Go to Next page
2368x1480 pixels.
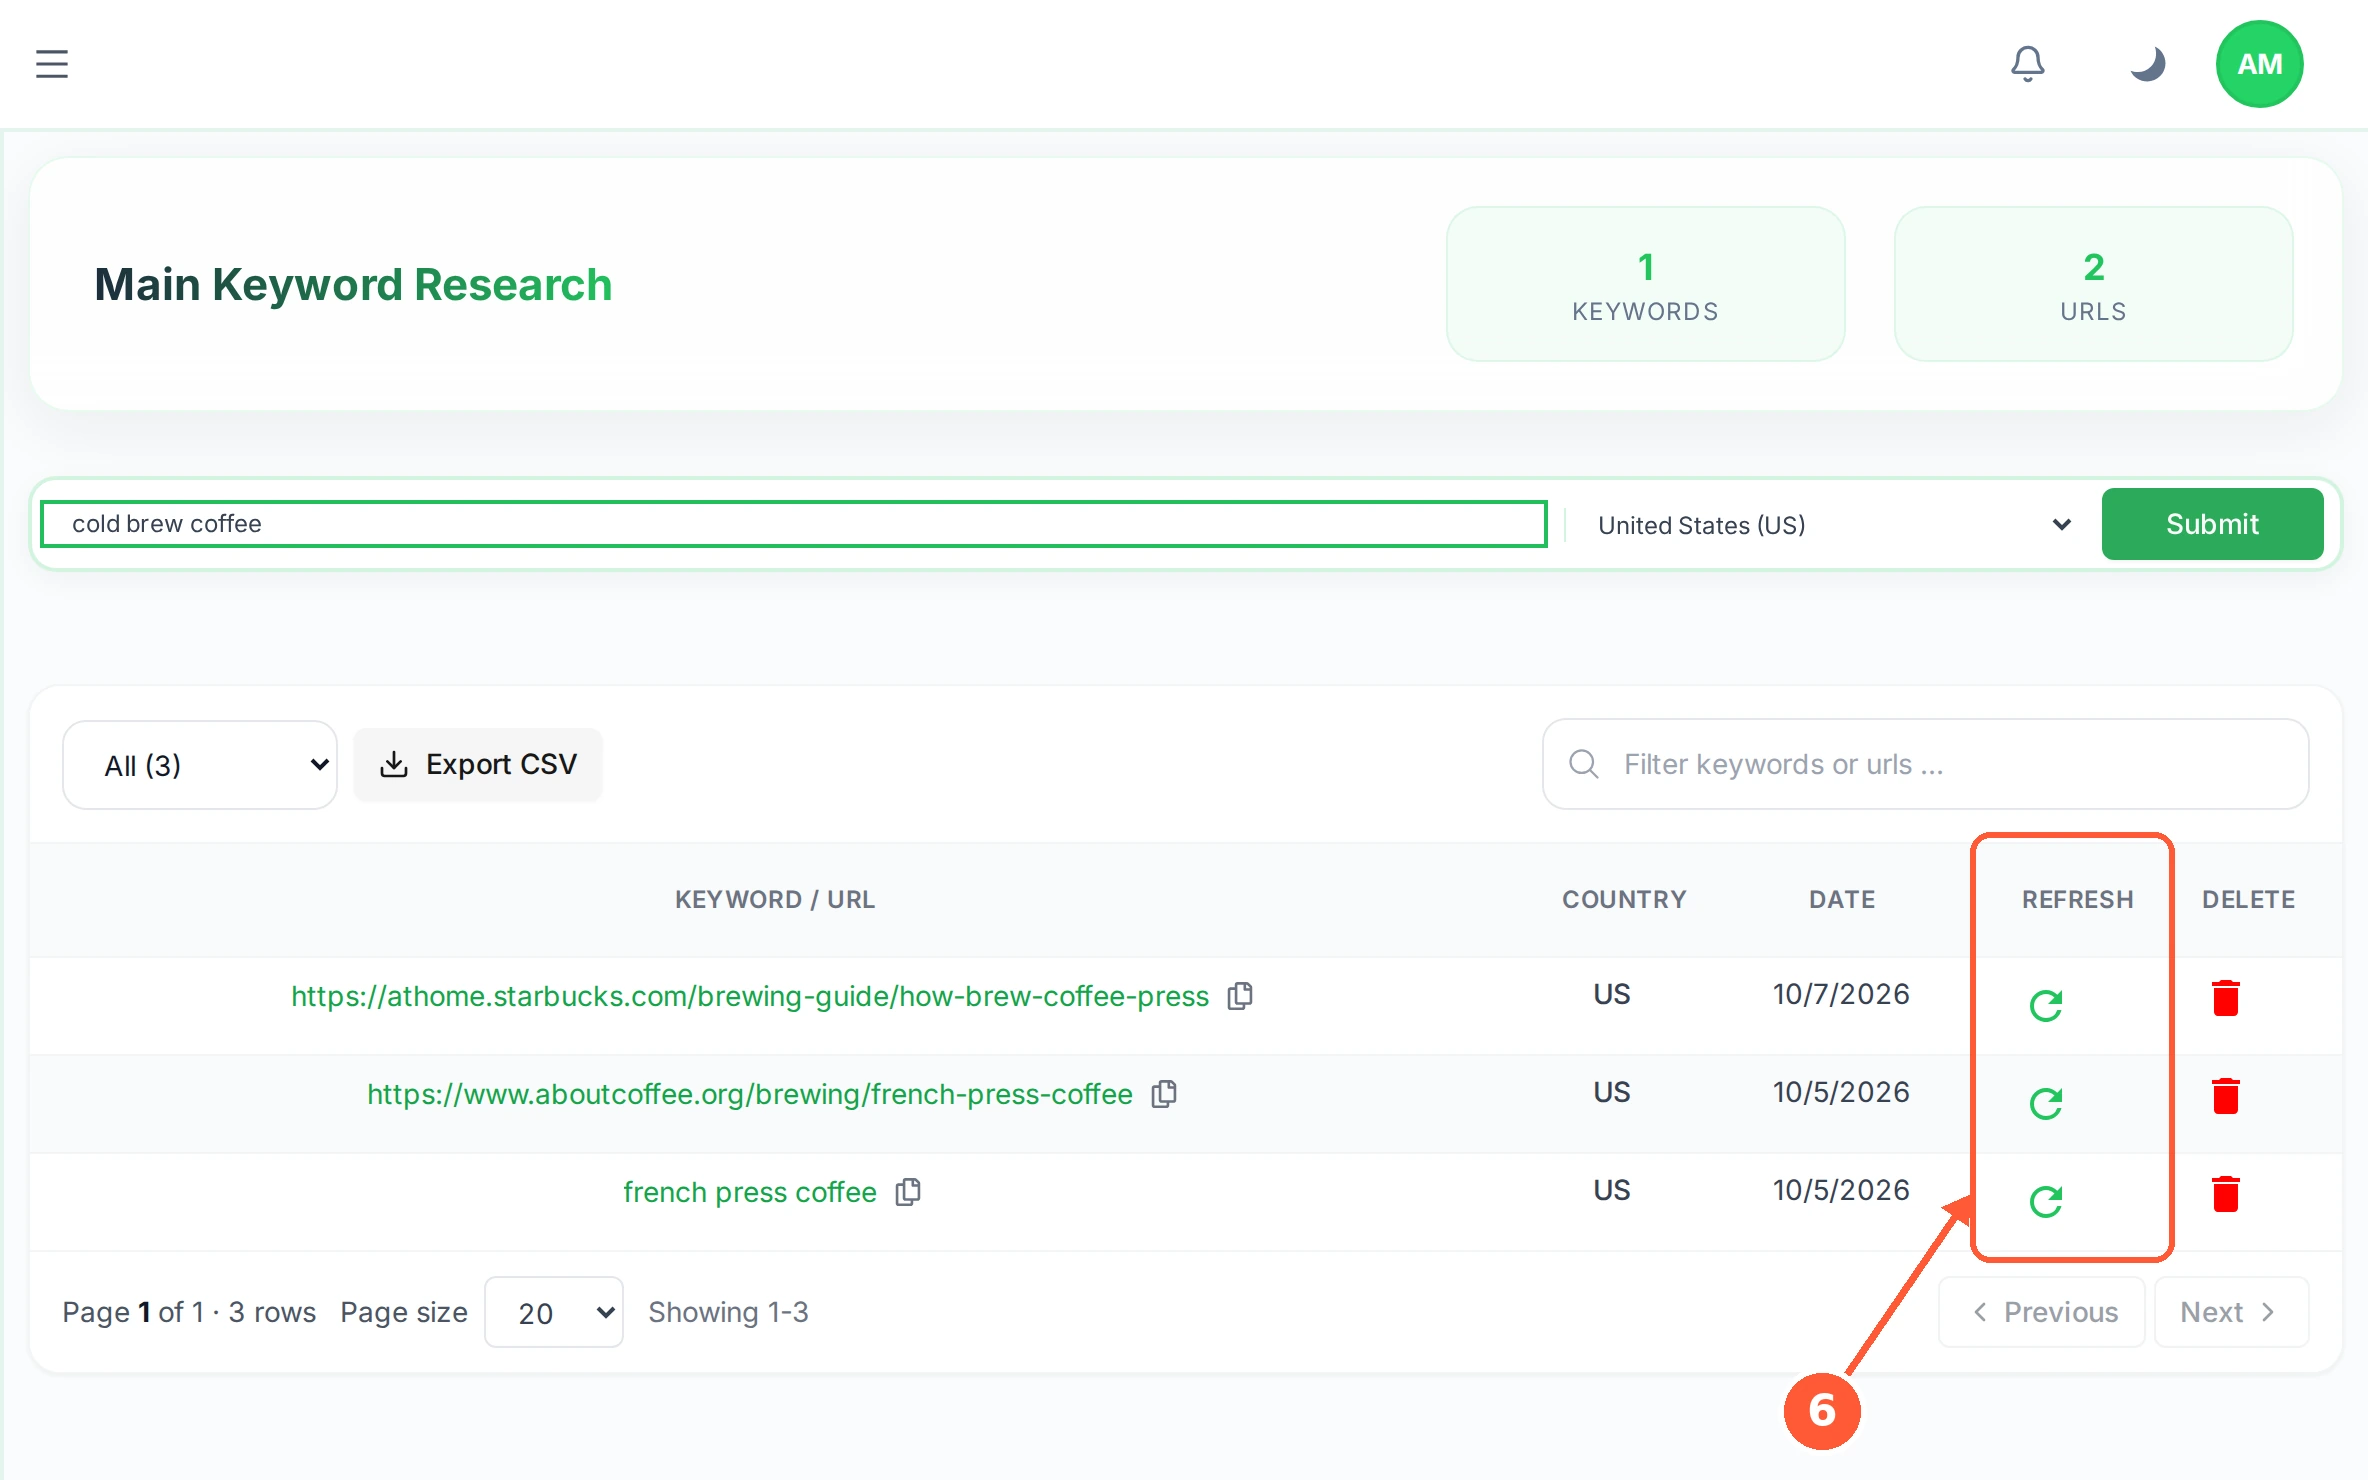pos(2231,1312)
